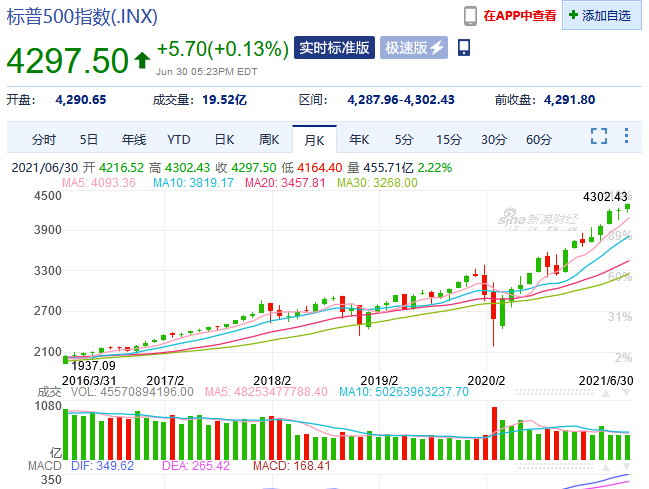
Task: Click the down triangle in the 成交 volume header
Action: point(627,393)
